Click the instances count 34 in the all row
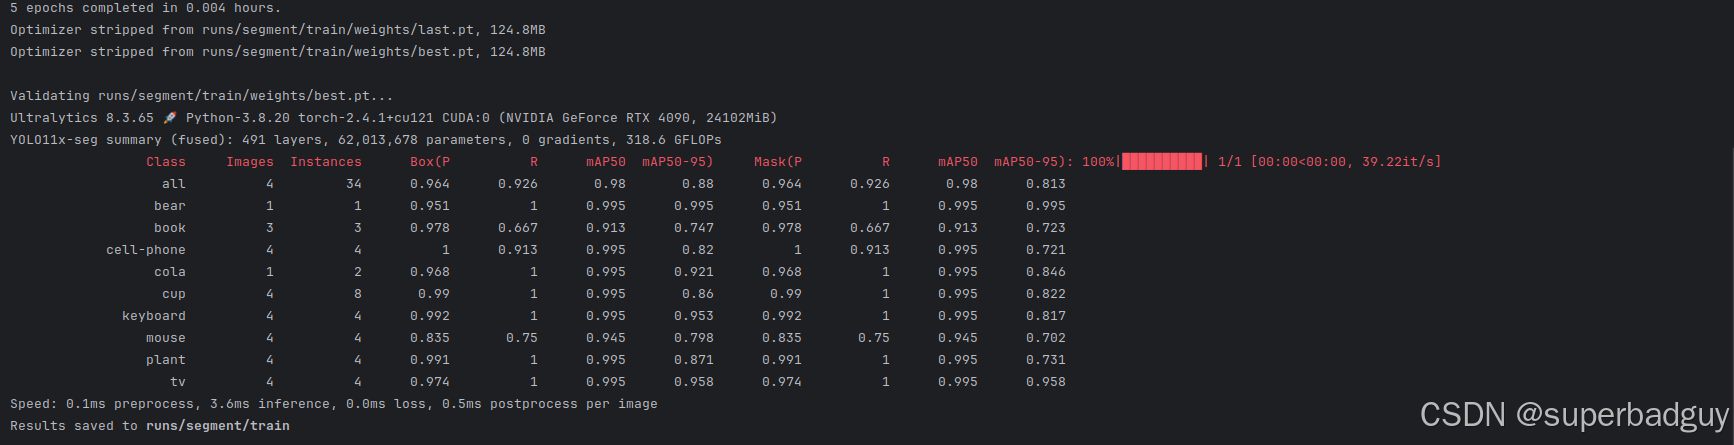 pos(354,184)
